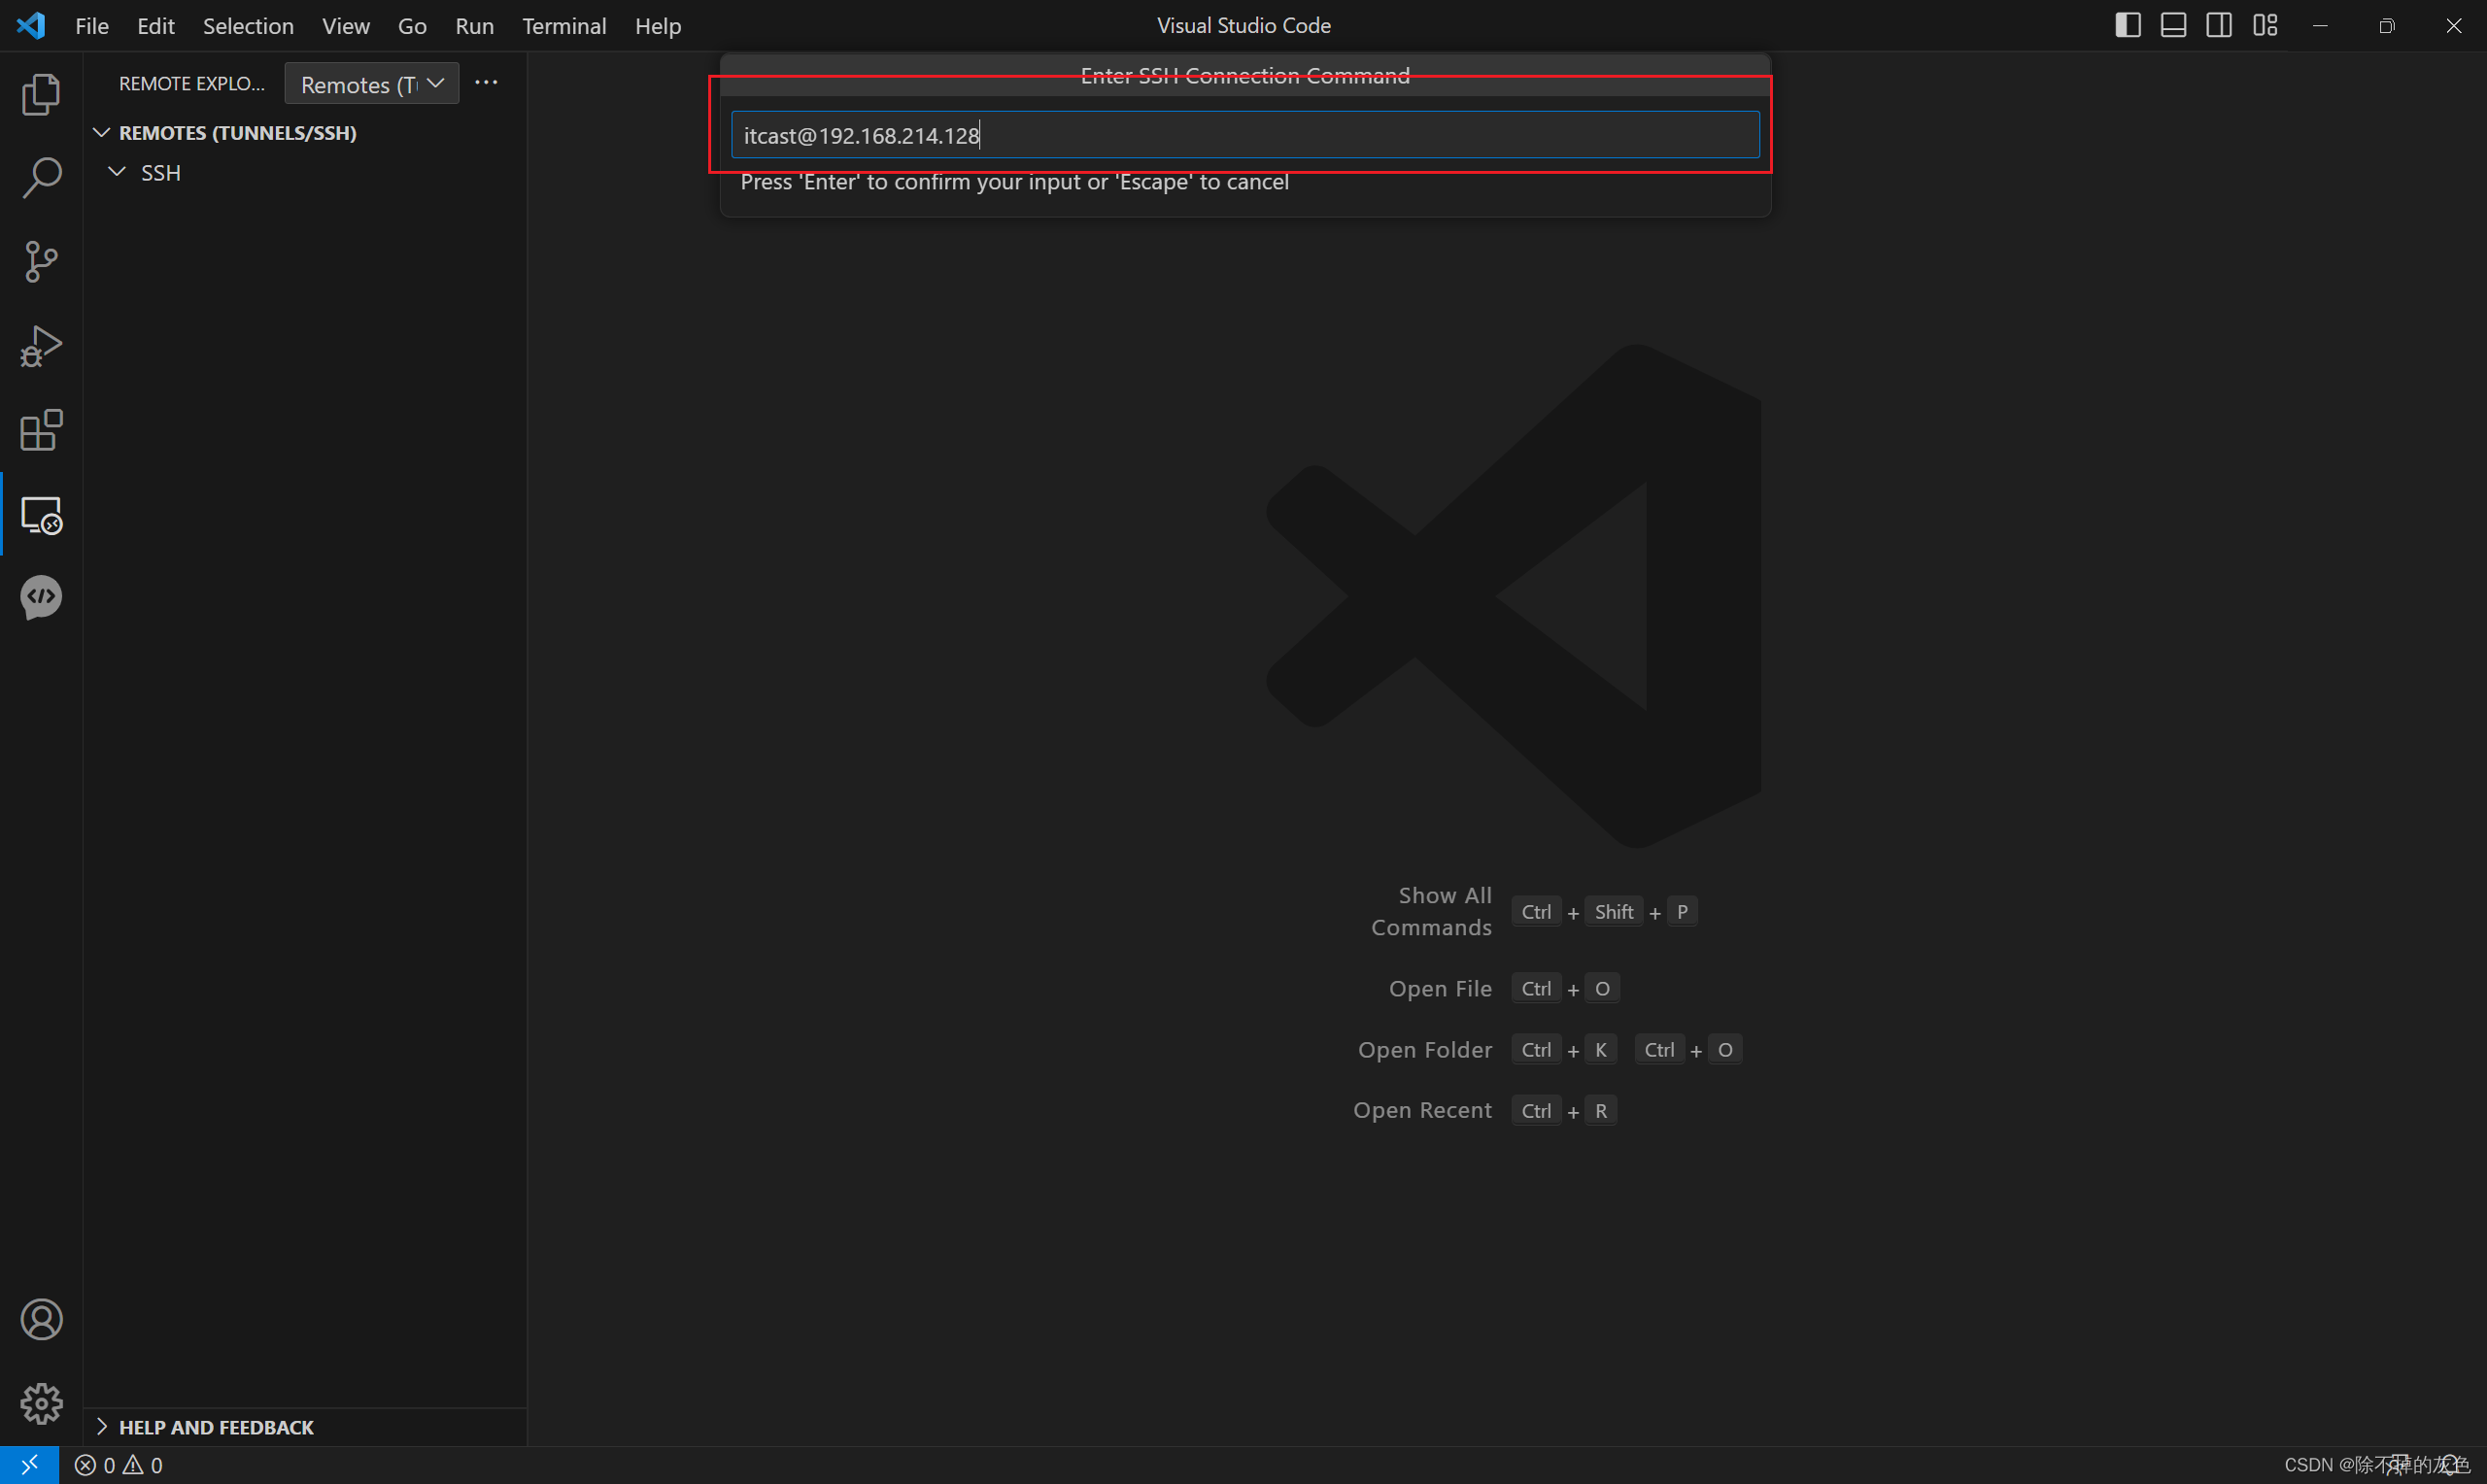Open the Manage settings gear
This screenshot has height=1484, width=2487.
(x=41, y=1403)
